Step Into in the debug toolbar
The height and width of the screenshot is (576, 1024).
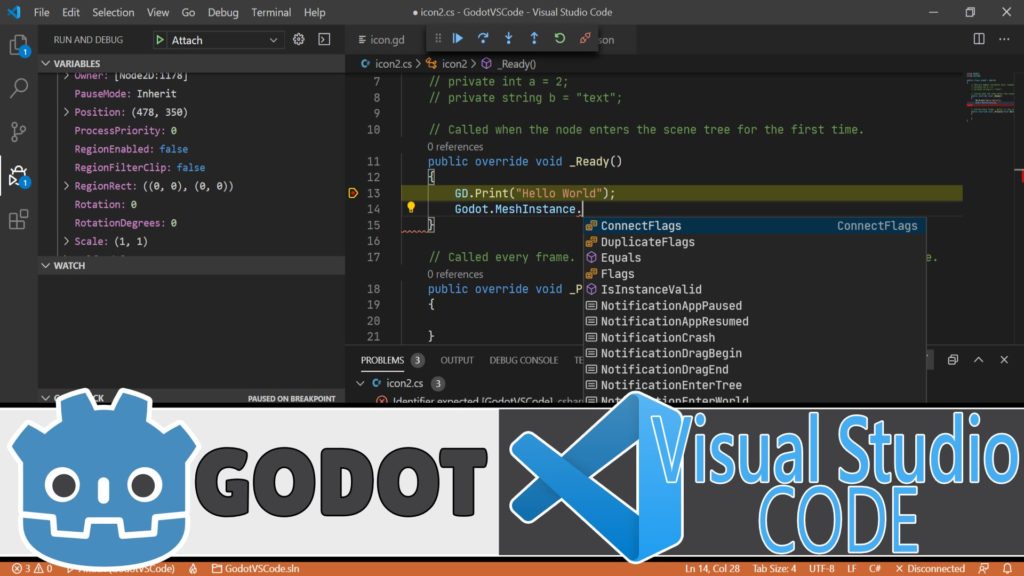point(508,39)
